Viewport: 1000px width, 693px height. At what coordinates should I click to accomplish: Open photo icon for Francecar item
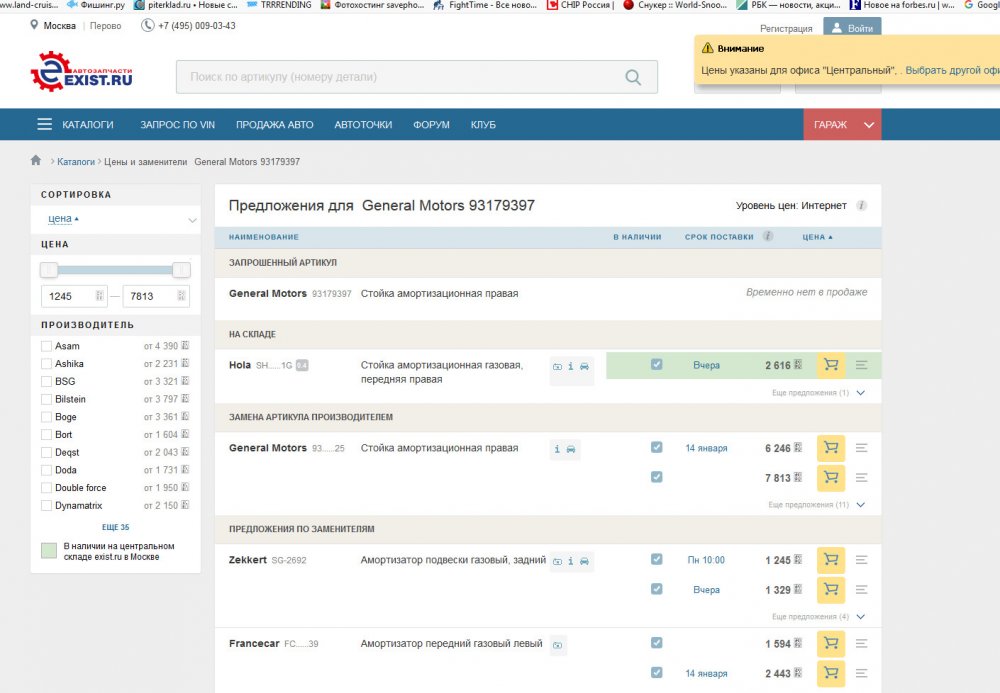pyautogui.click(x=558, y=645)
